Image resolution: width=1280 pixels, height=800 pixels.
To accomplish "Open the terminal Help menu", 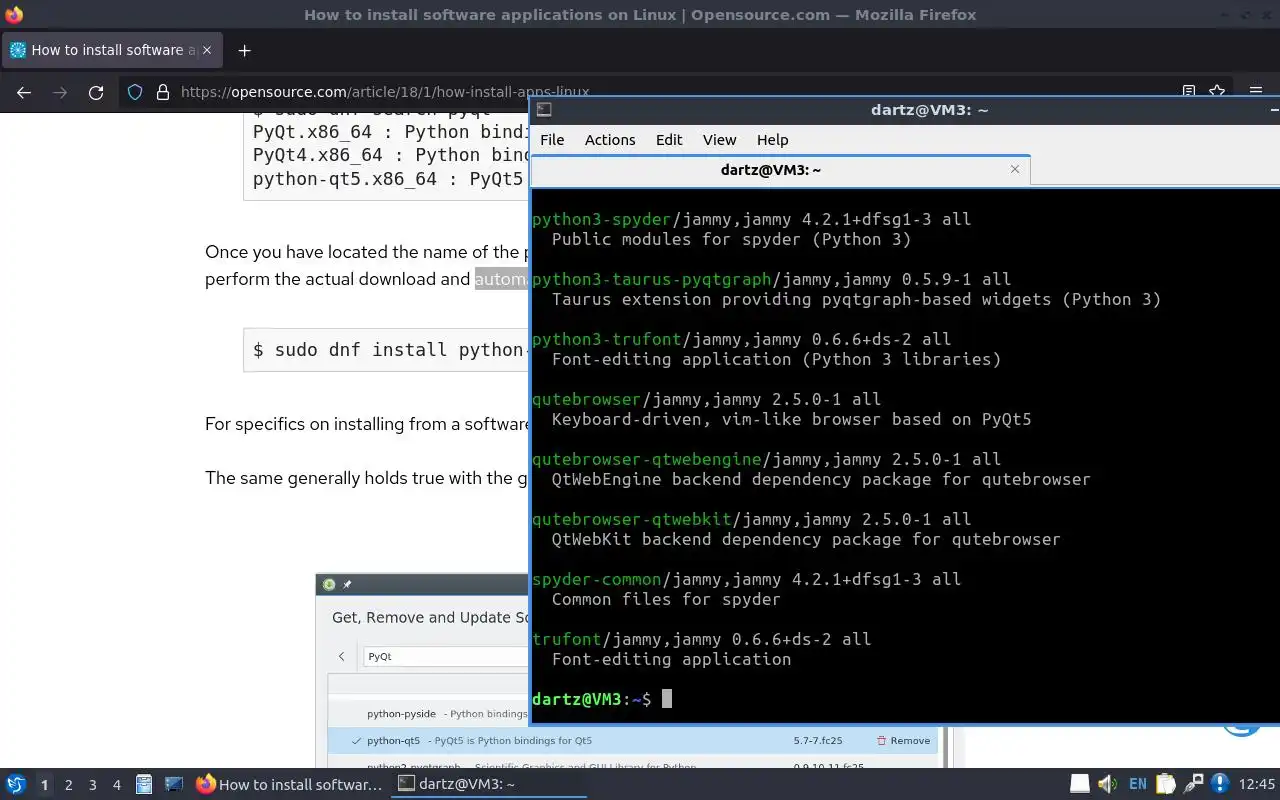I will tap(772, 140).
